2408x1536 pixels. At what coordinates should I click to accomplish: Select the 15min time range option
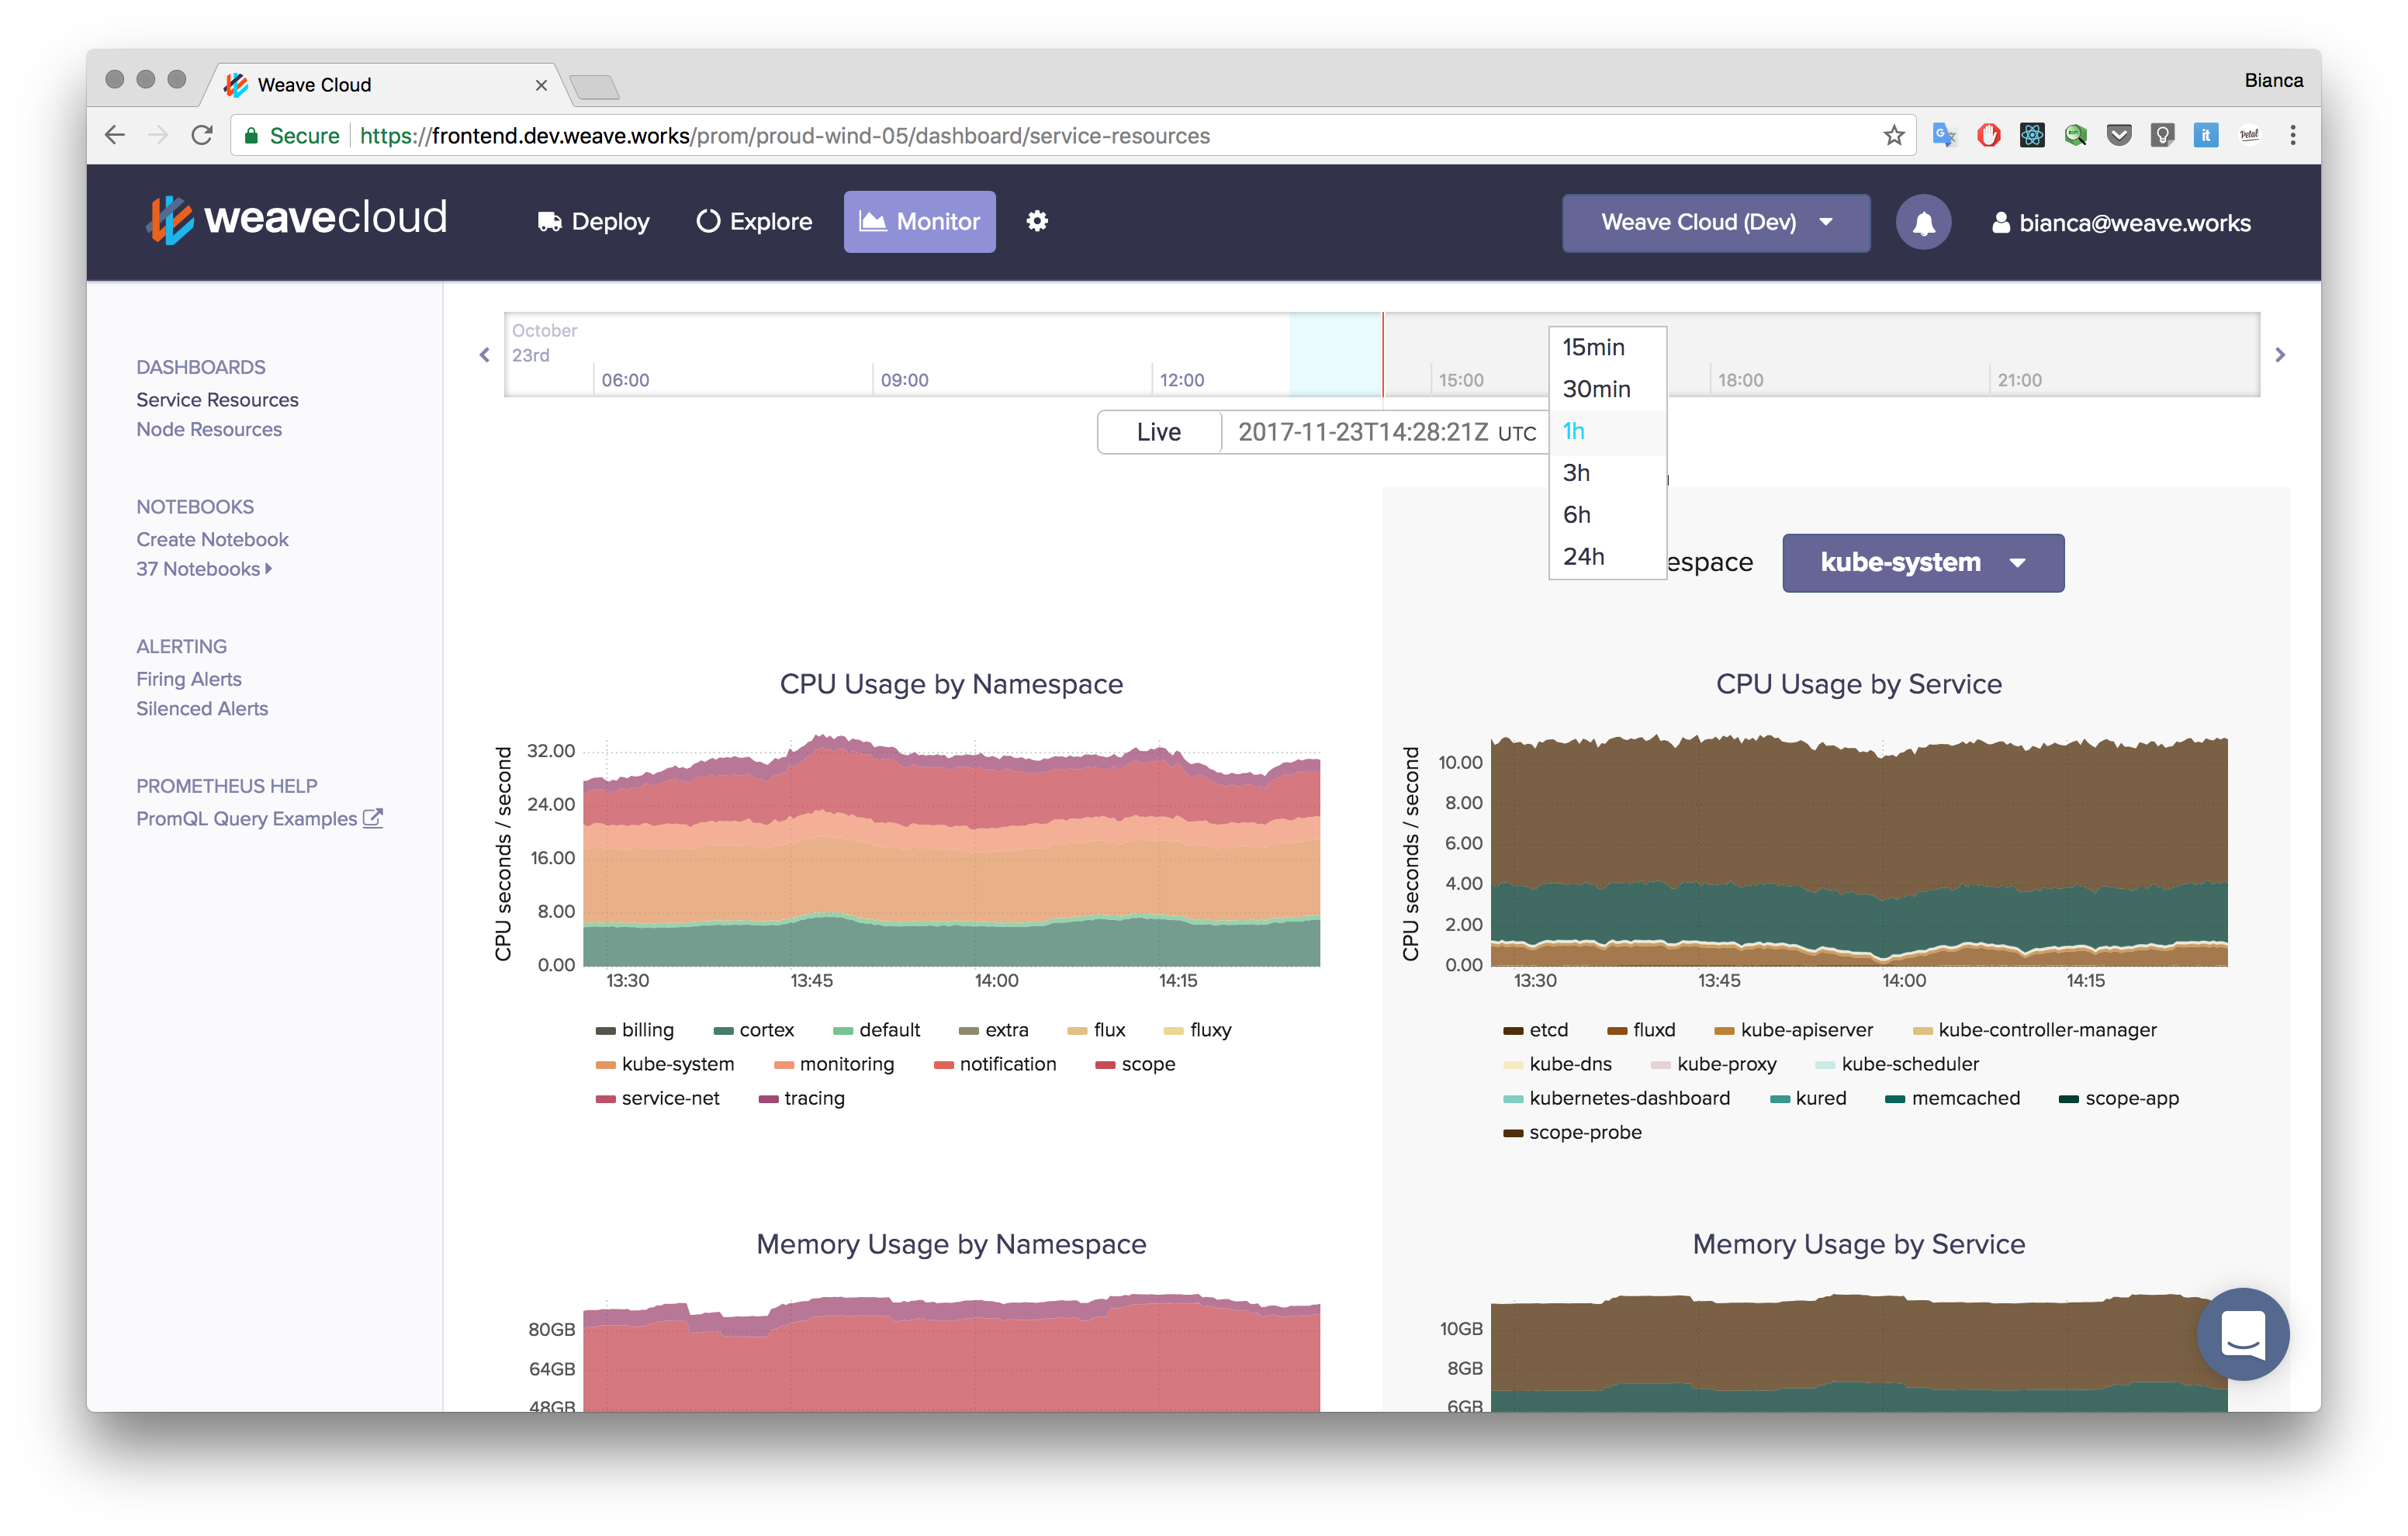[x=1592, y=347]
